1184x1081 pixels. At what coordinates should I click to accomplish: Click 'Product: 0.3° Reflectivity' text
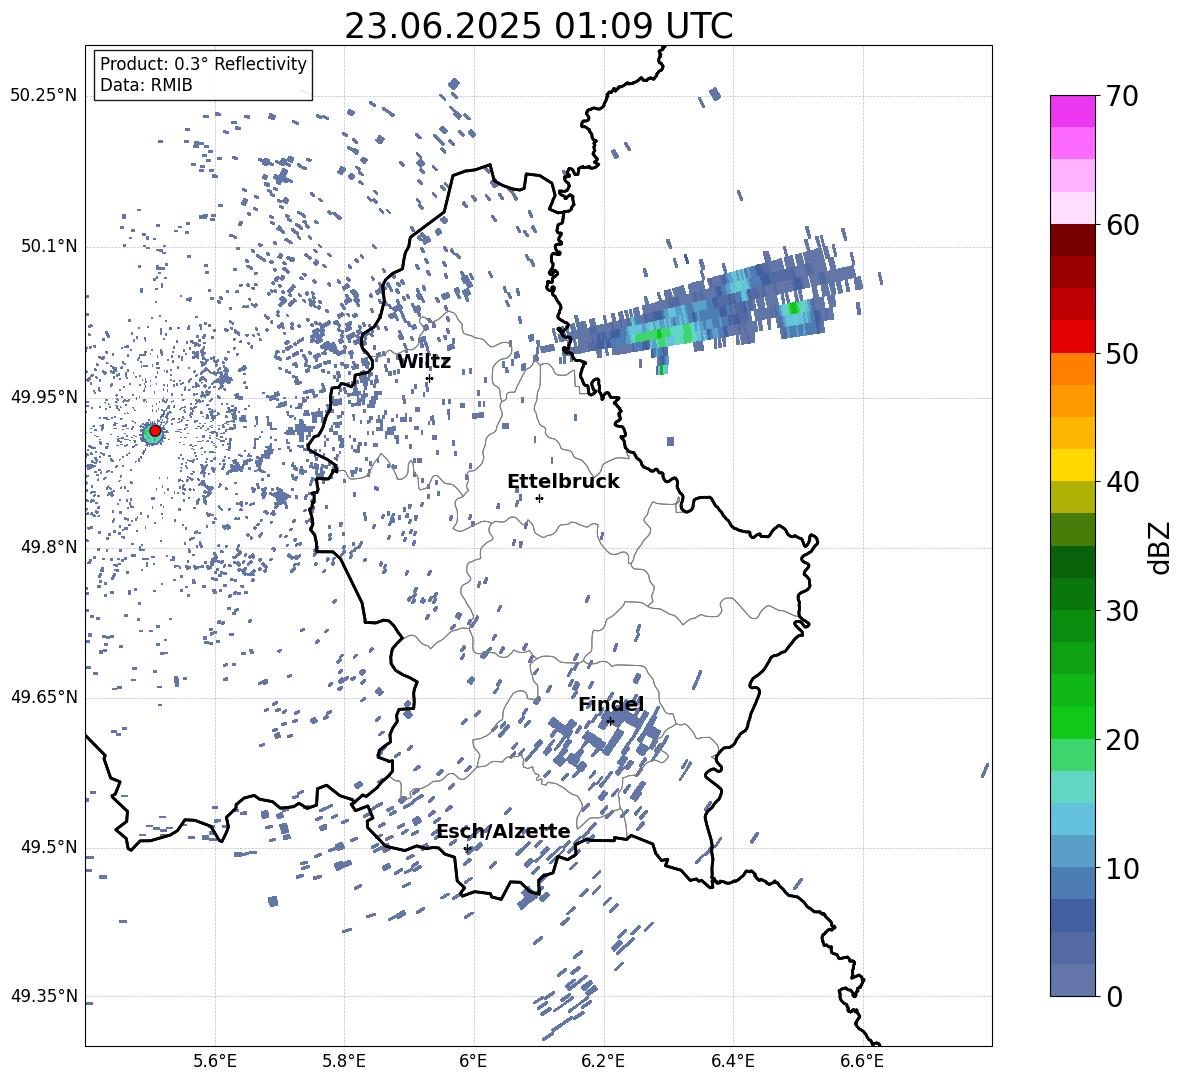(203, 63)
